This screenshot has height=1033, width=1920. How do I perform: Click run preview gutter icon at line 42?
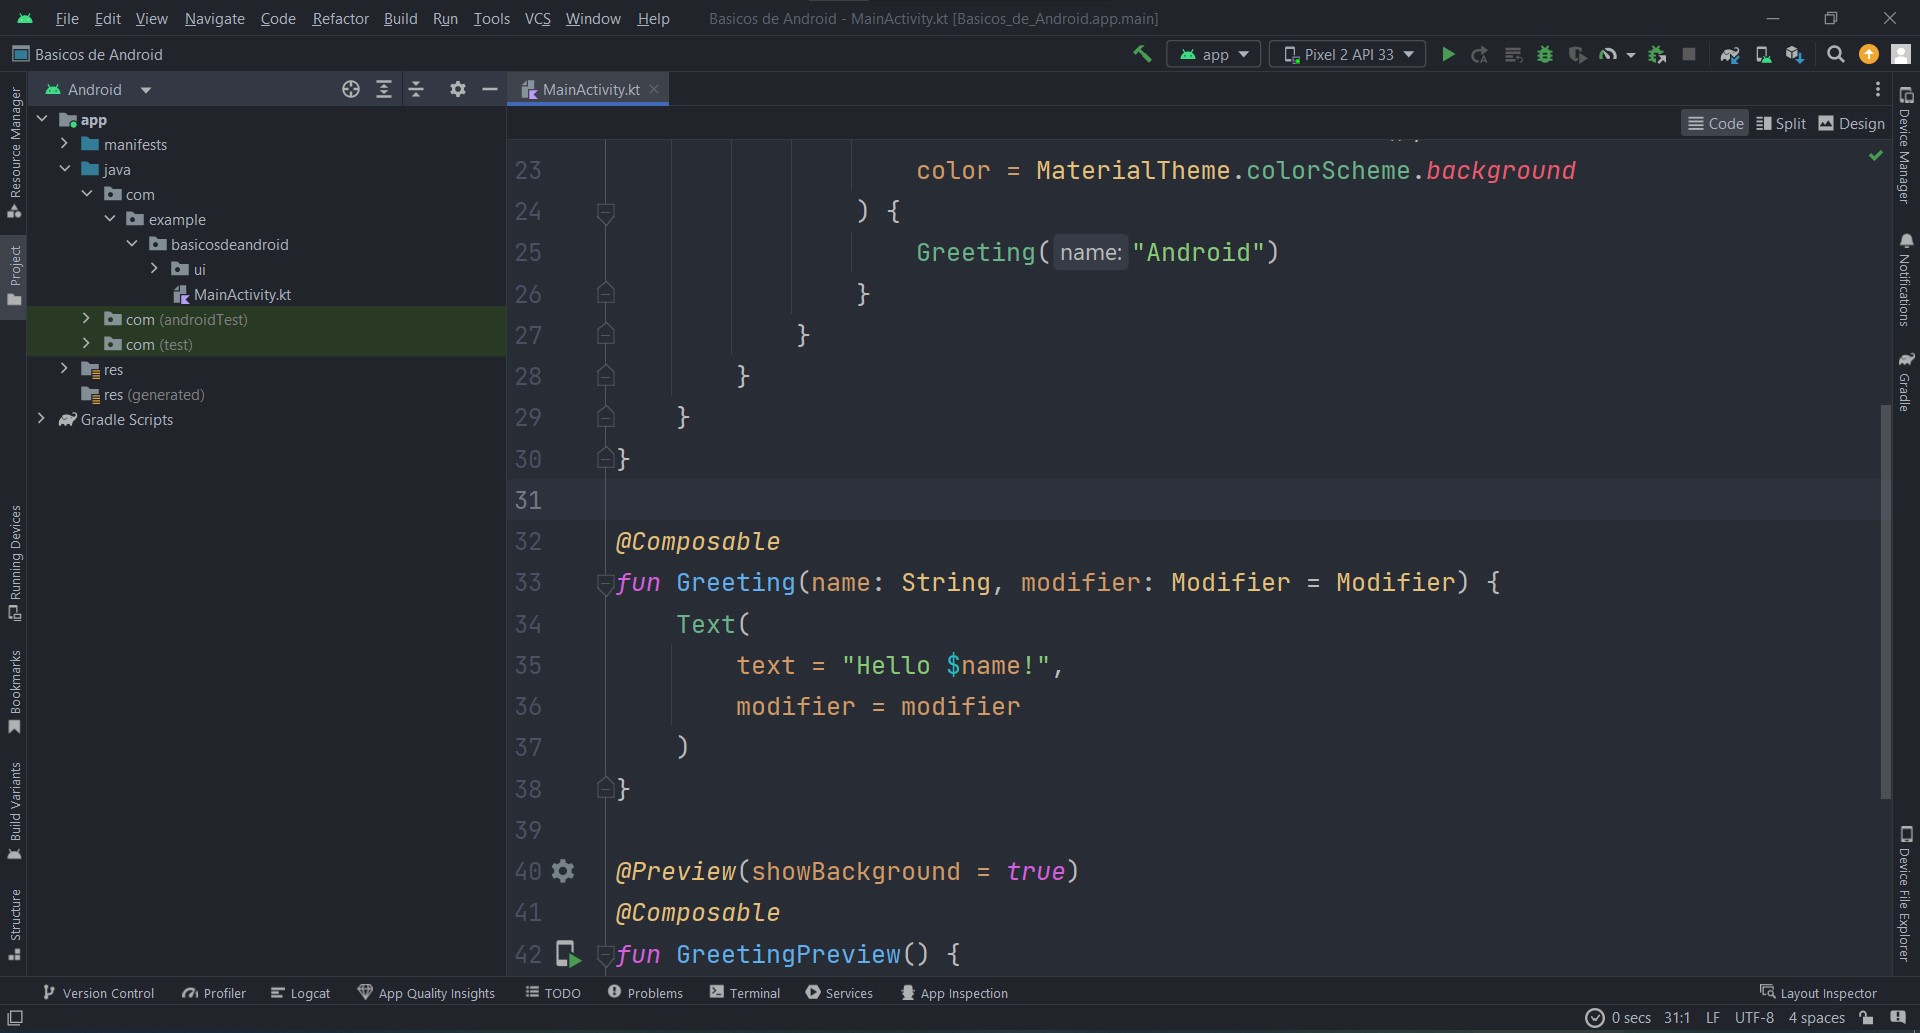[567, 954]
